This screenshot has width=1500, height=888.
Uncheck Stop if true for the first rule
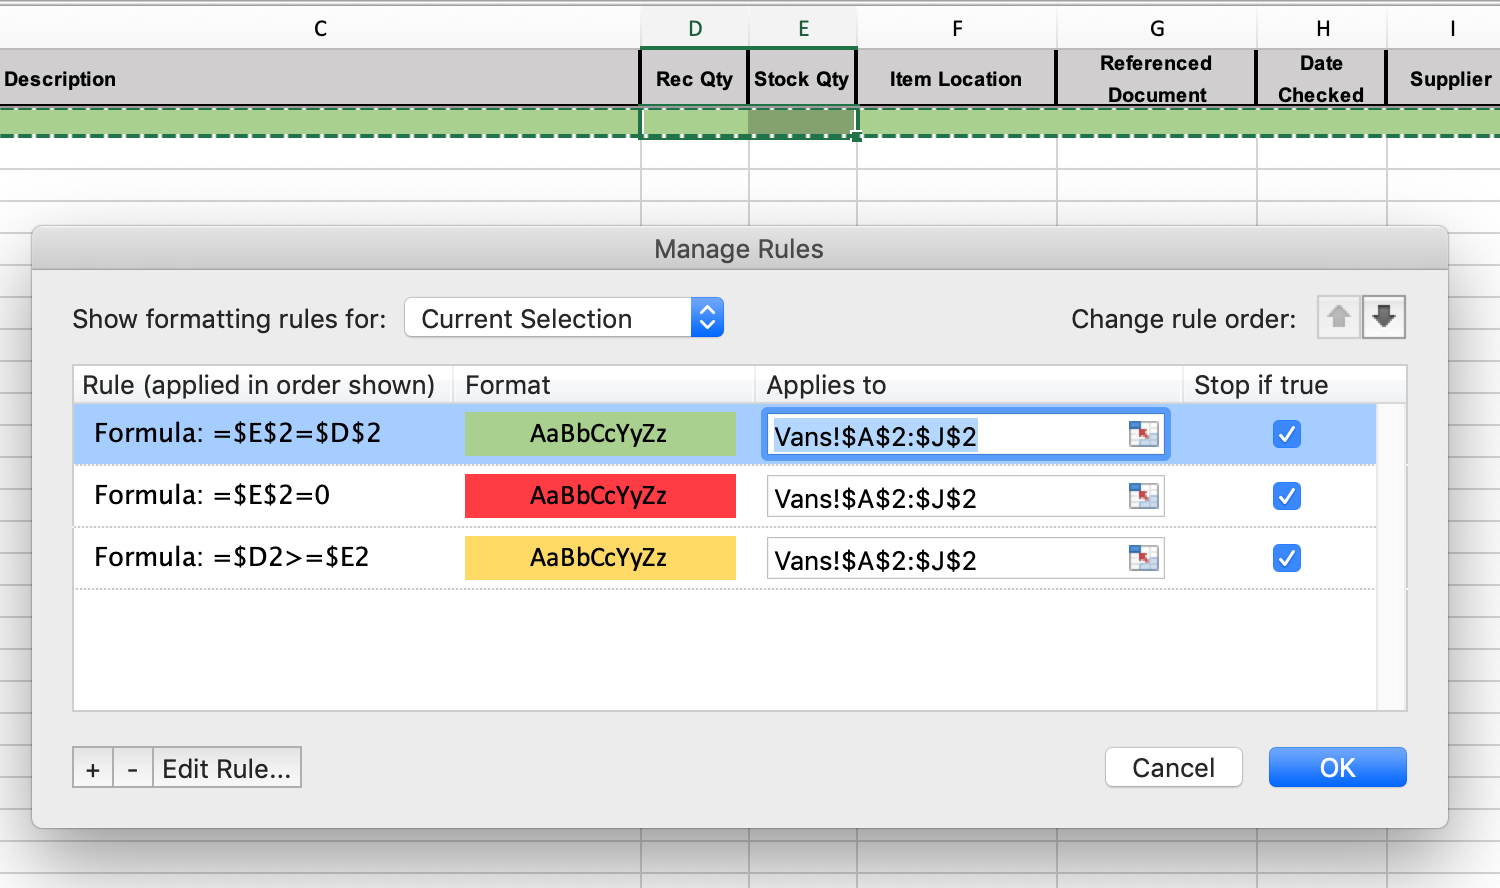[x=1286, y=434]
